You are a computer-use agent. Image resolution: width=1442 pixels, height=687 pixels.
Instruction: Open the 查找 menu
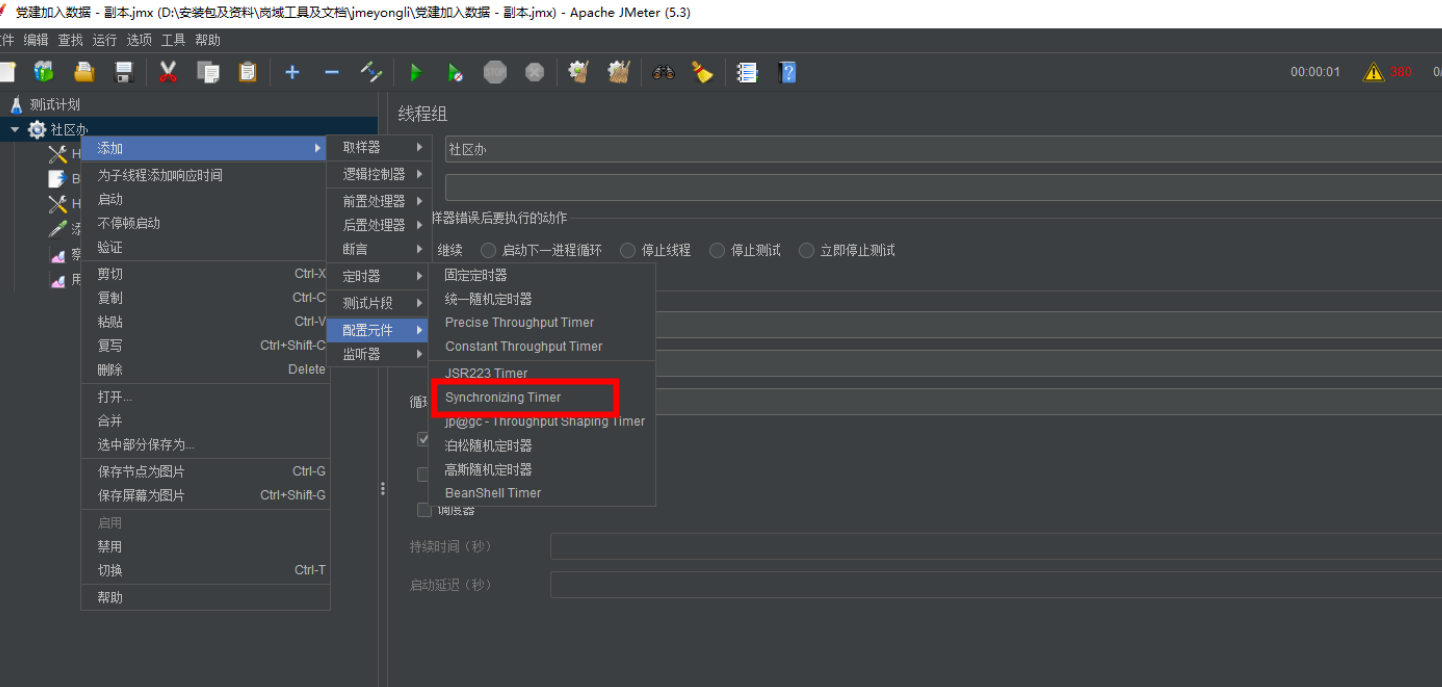tap(70, 40)
